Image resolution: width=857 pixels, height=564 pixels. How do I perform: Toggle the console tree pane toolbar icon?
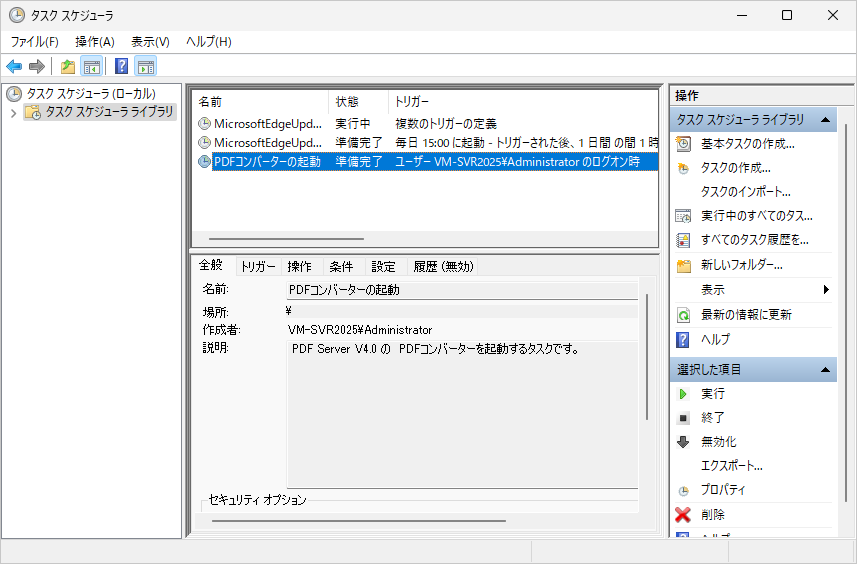[x=91, y=67]
